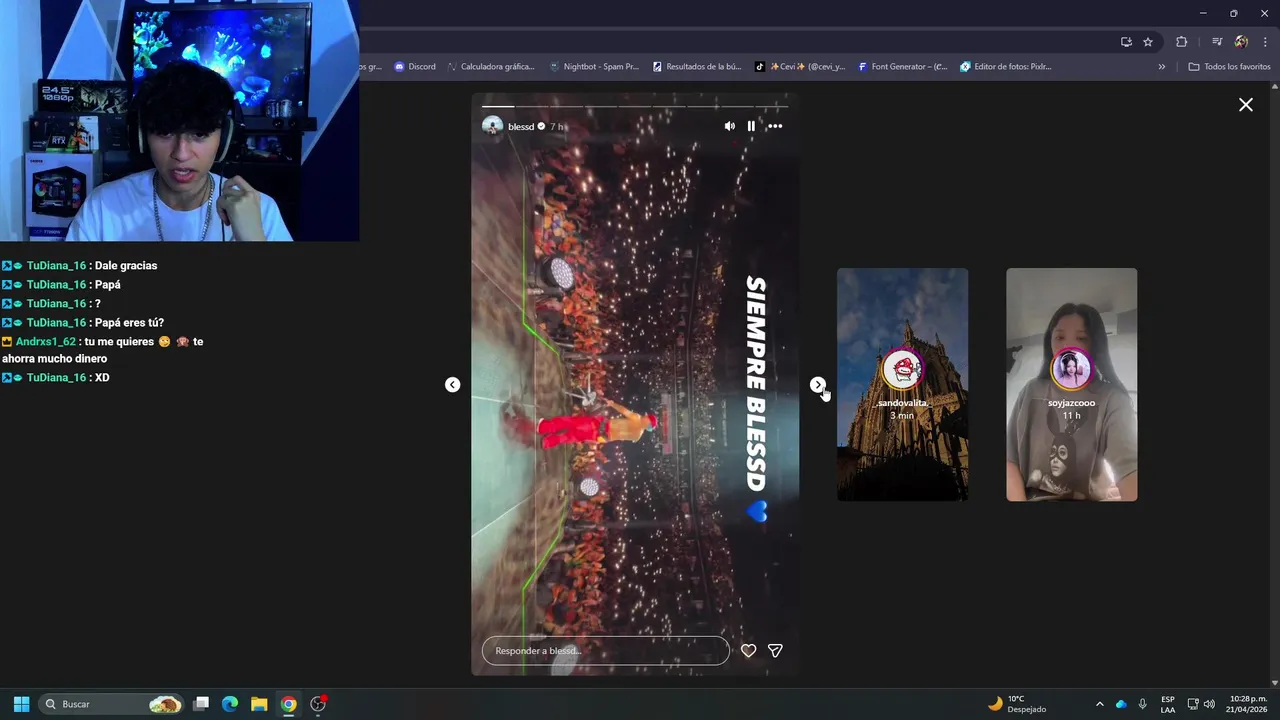Viewport: 1280px width, 720px height.
Task: Open the Chrome three-dot menu
Action: (x=1265, y=42)
